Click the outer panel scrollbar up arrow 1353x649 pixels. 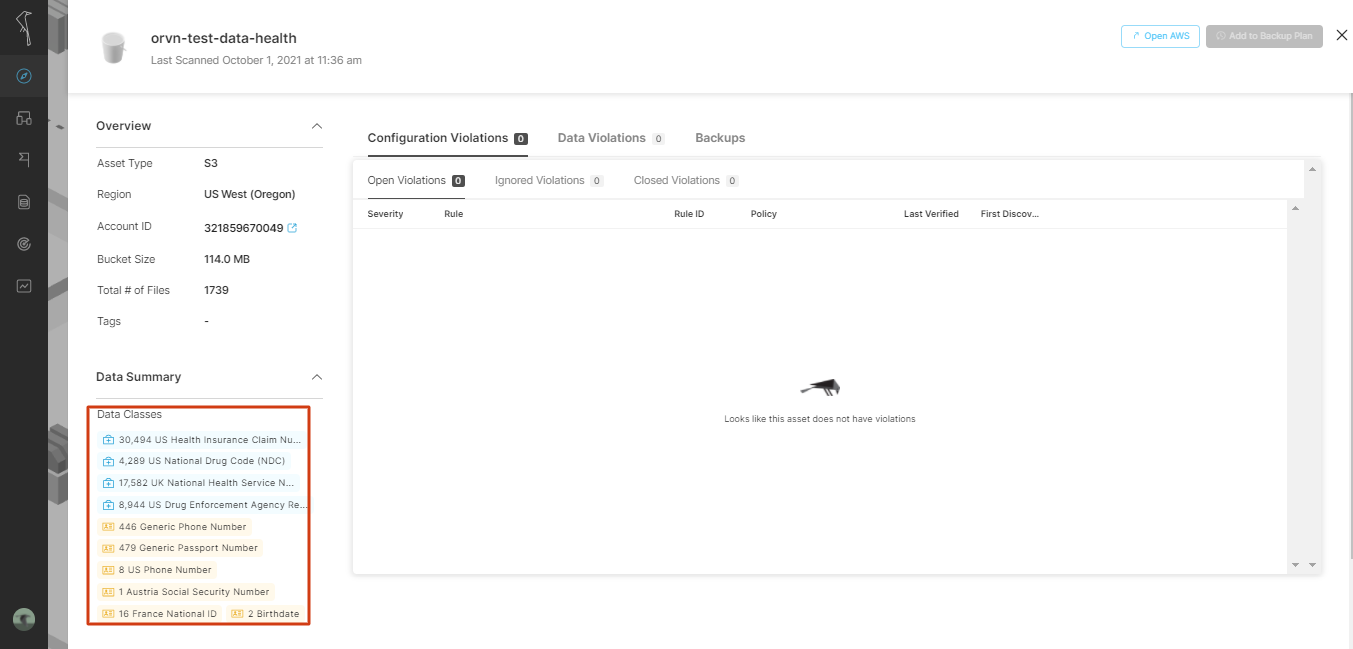pos(1312,169)
